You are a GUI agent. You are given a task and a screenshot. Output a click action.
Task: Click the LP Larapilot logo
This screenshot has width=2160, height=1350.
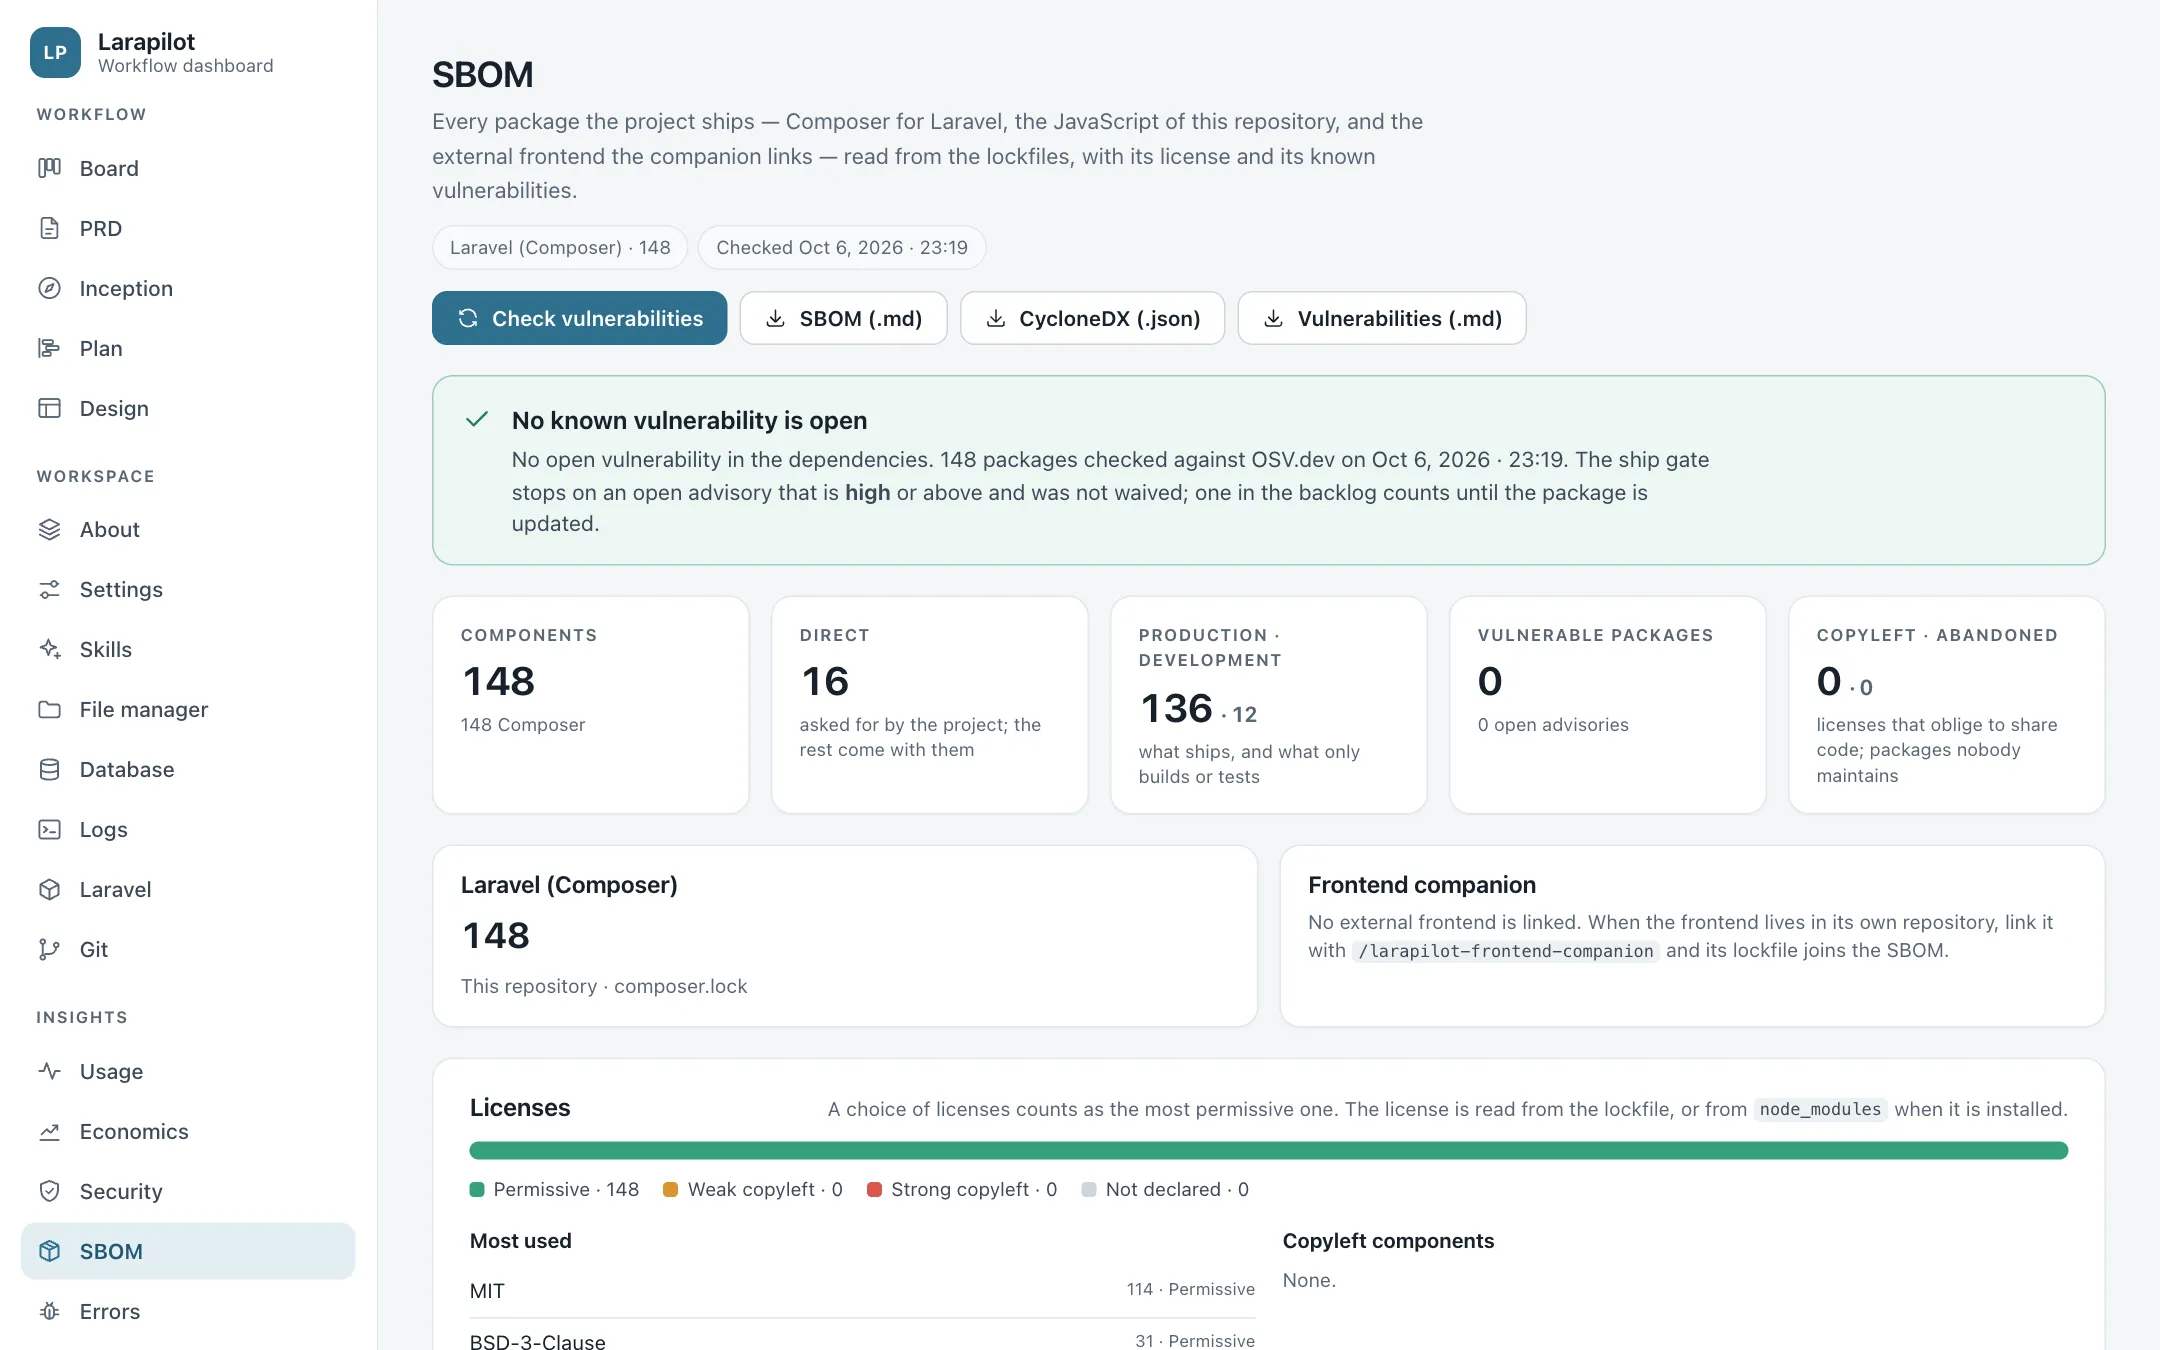[x=55, y=52]
